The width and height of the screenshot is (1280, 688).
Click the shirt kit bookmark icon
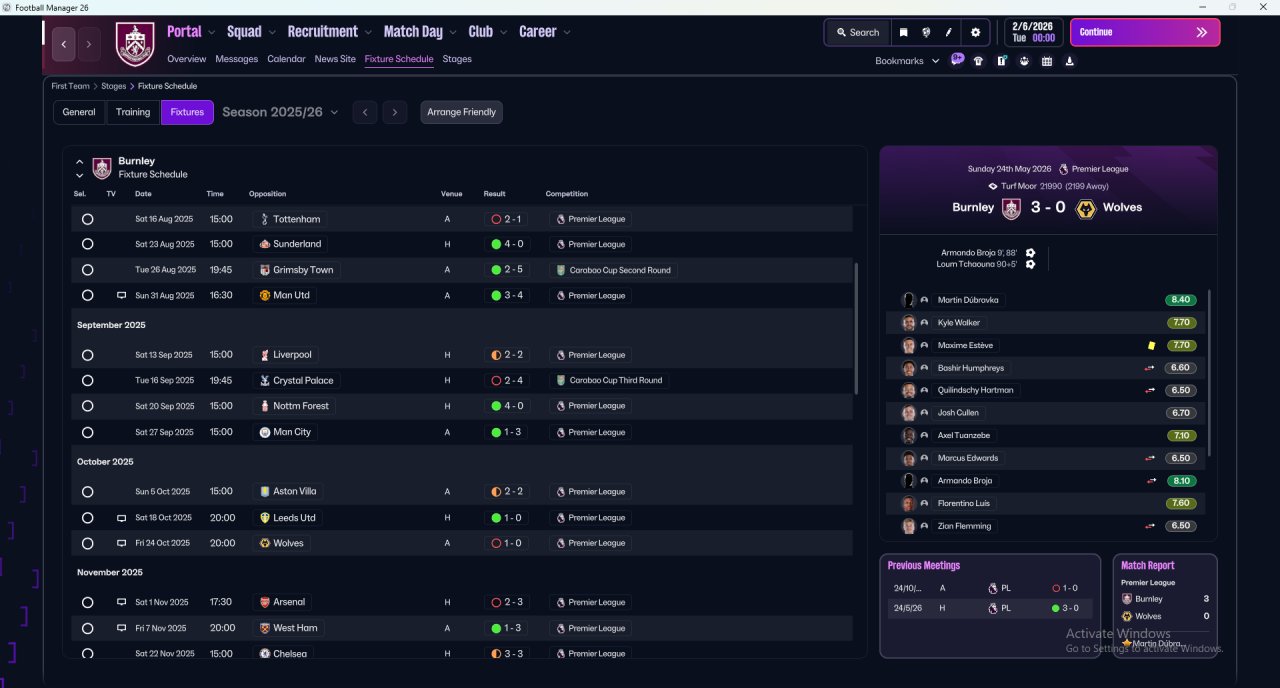point(978,61)
